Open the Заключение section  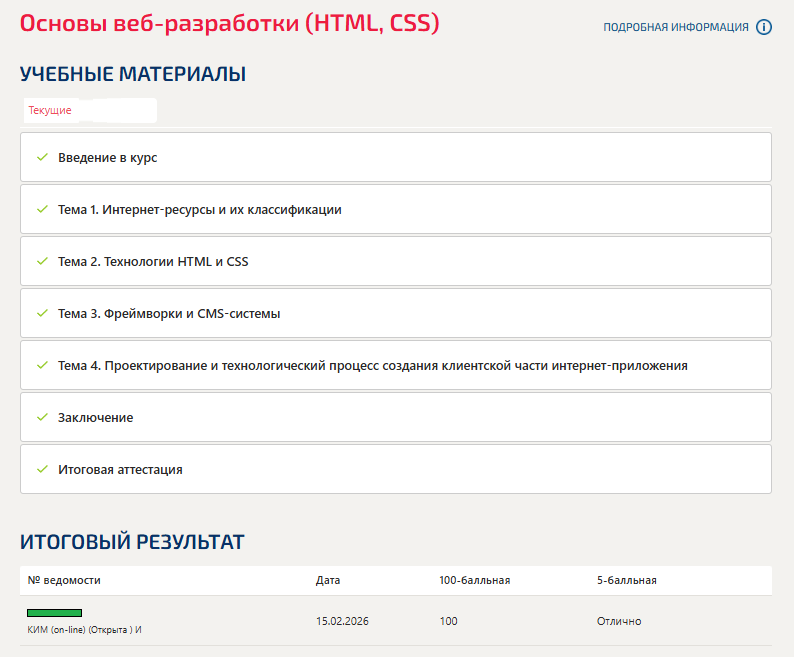pos(95,418)
